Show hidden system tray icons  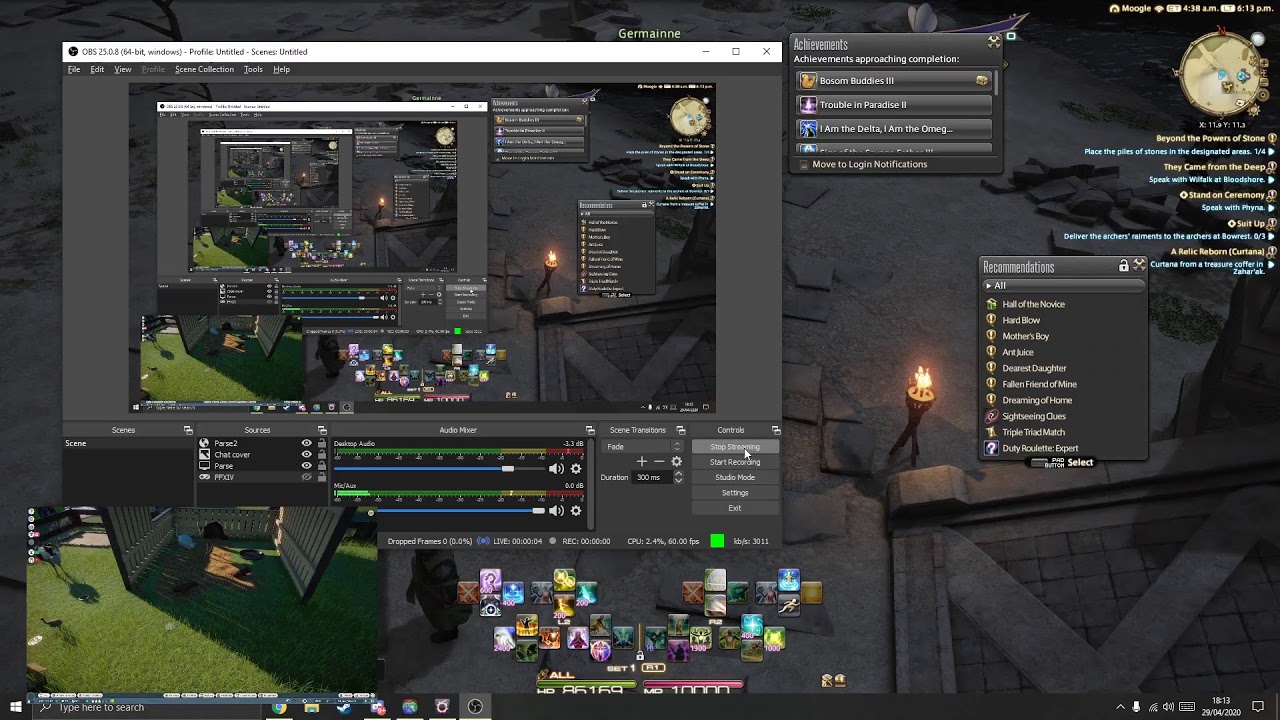[1120, 707]
